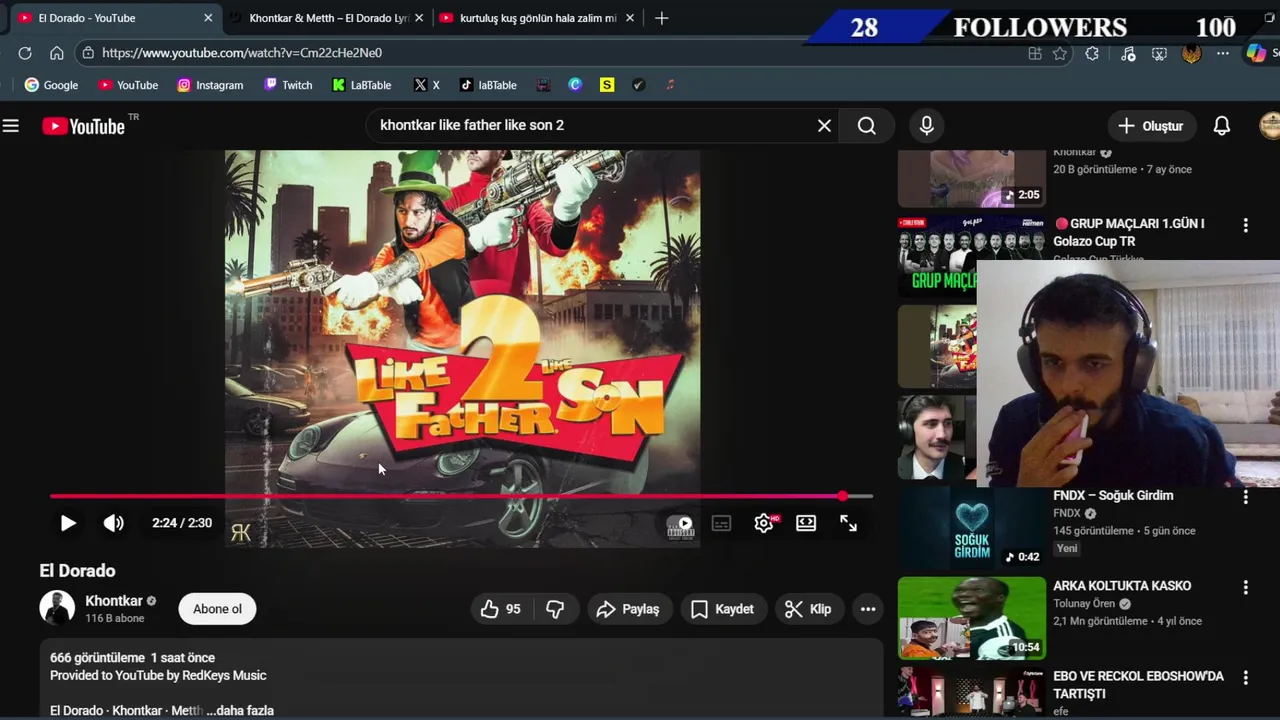The height and width of the screenshot is (720, 1280).
Task: Open the X bookmark
Action: point(427,85)
